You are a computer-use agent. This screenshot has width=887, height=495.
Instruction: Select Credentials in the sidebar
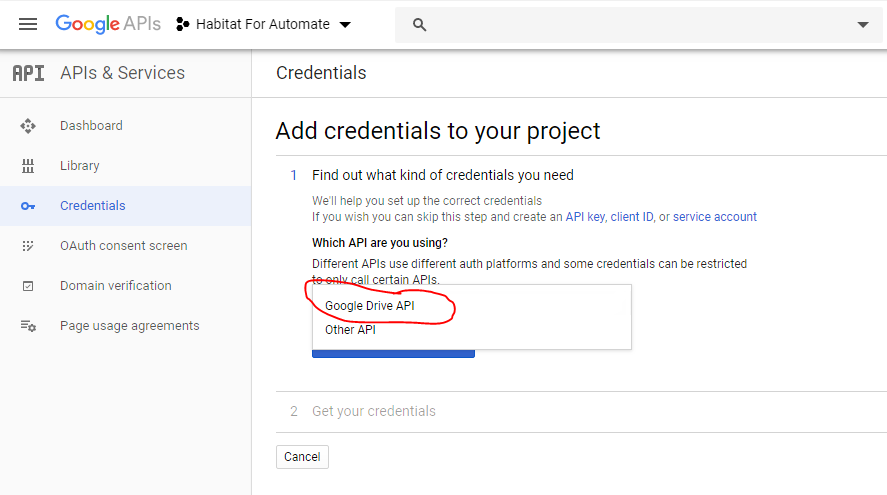(126, 206)
